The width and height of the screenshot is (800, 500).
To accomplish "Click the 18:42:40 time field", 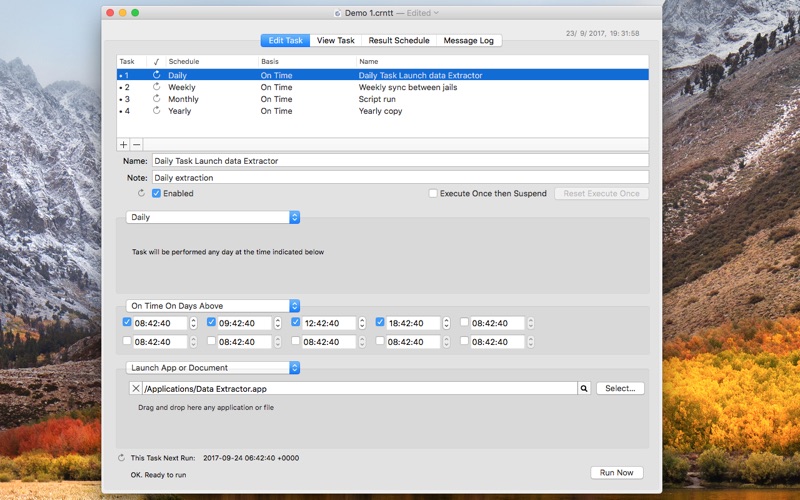I will pyautogui.click(x=413, y=323).
